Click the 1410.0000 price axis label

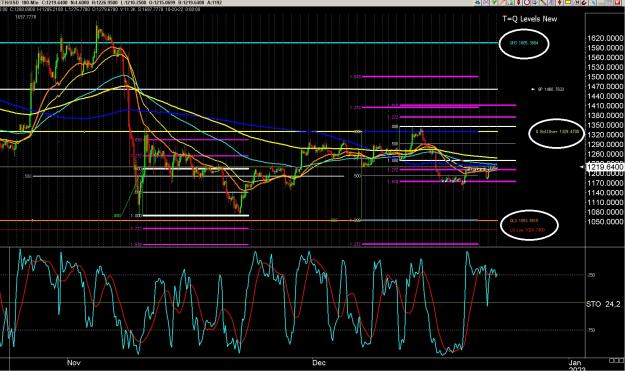pyautogui.click(x=605, y=106)
